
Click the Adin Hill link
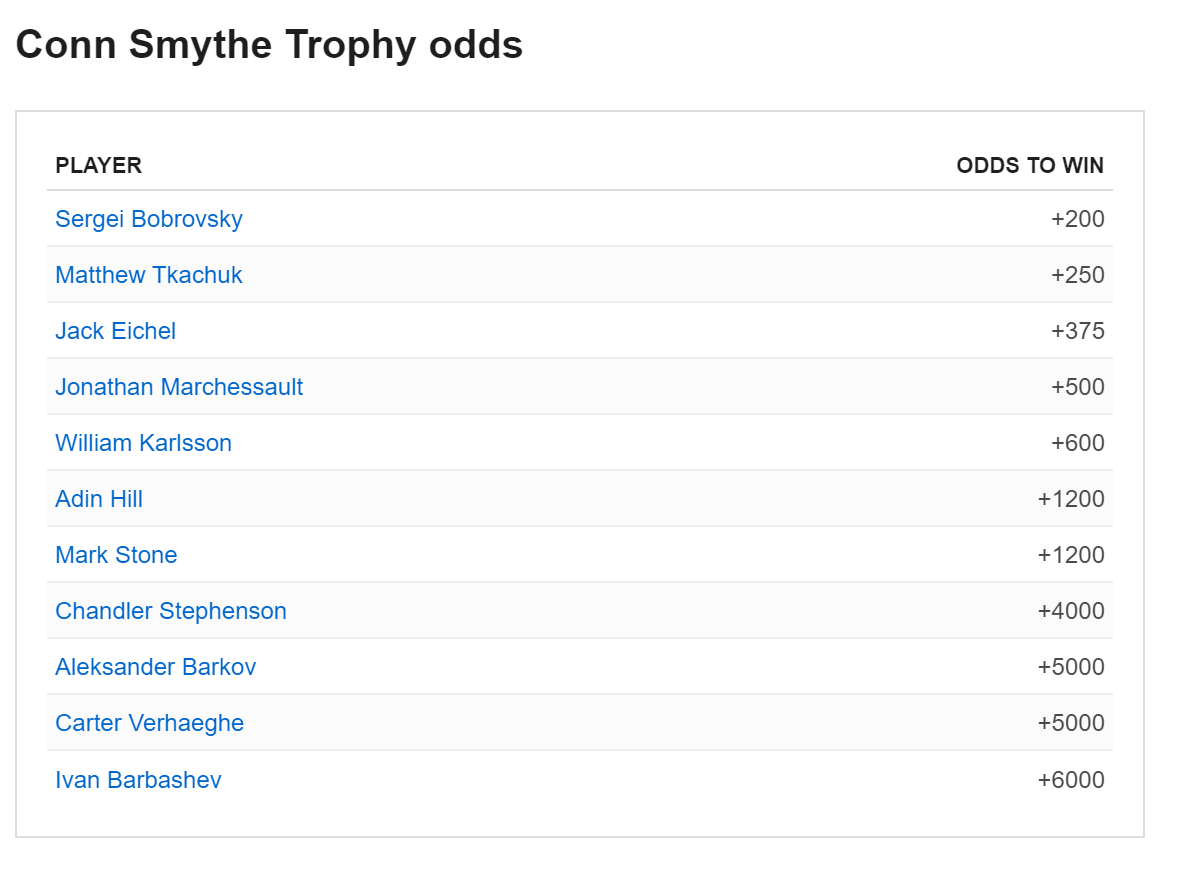coord(99,499)
